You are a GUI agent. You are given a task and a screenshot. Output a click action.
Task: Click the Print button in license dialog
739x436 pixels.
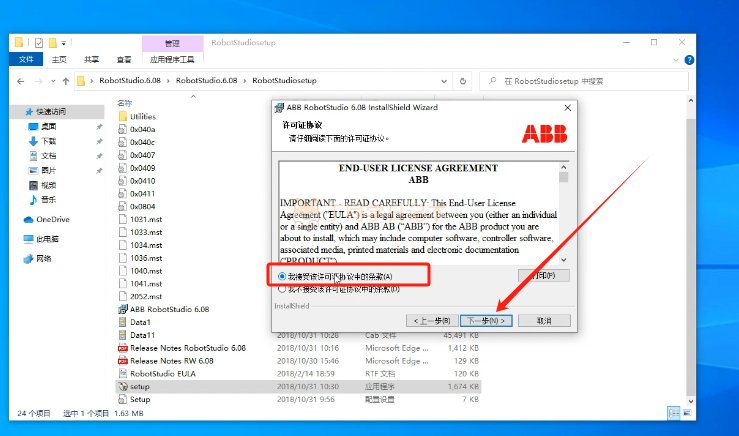(x=543, y=275)
